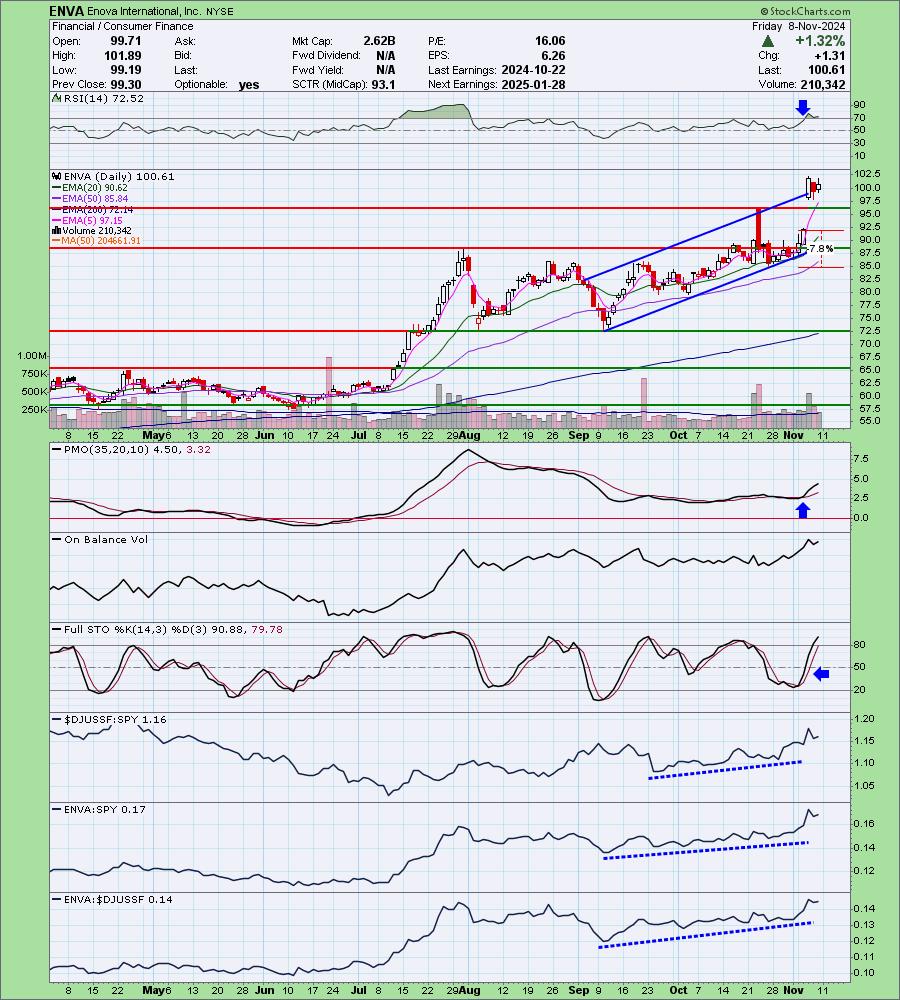Viewport: 900px width, 1000px height.
Task: Click the SCTR (MidCap) value 93.1
Action: pos(383,85)
